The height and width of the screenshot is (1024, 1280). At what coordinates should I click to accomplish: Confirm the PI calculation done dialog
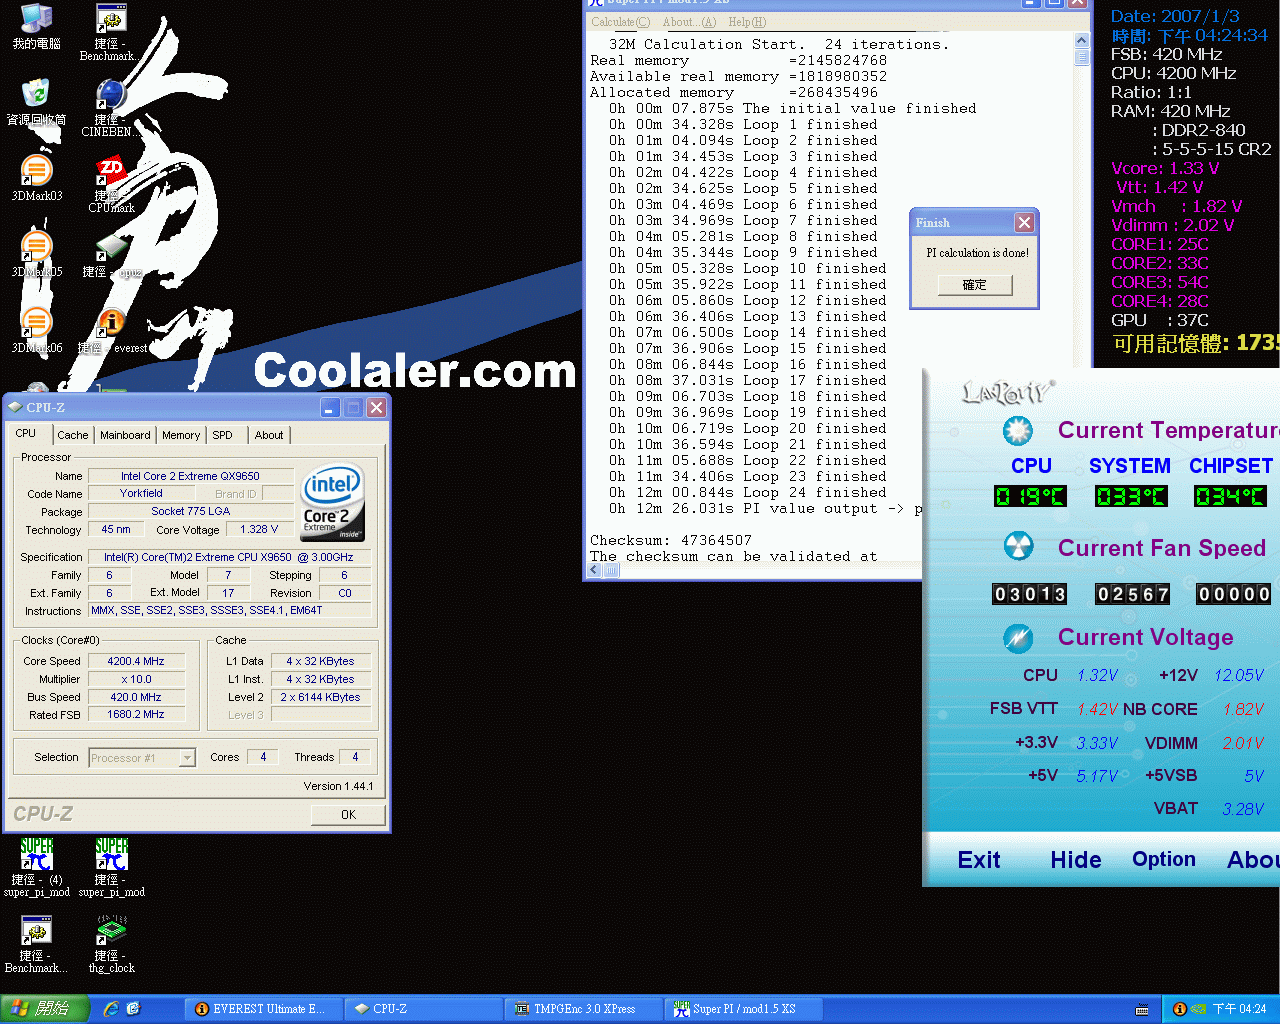tap(974, 285)
